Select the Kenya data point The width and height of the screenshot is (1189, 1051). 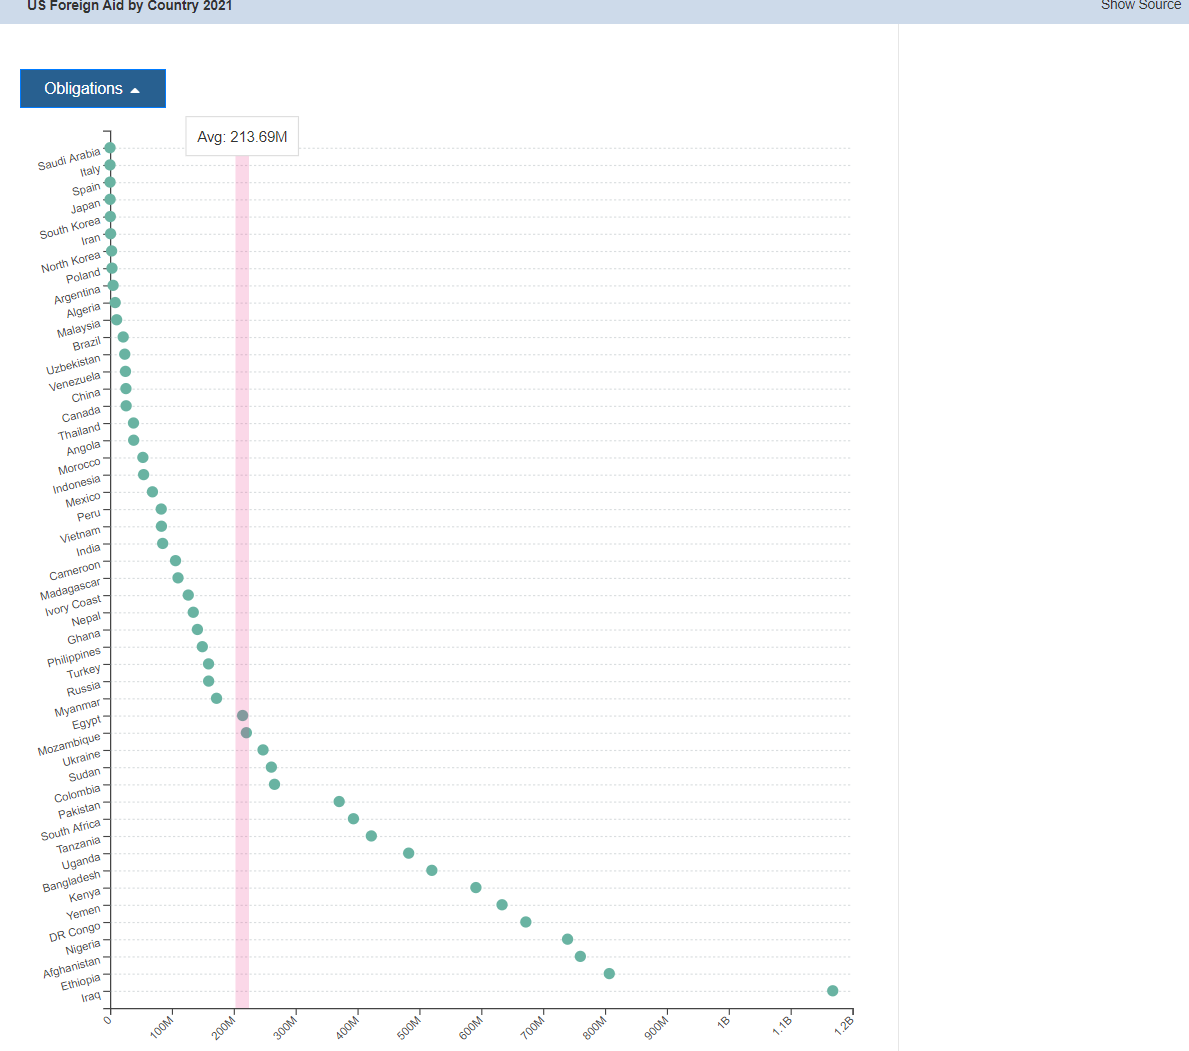point(475,888)
